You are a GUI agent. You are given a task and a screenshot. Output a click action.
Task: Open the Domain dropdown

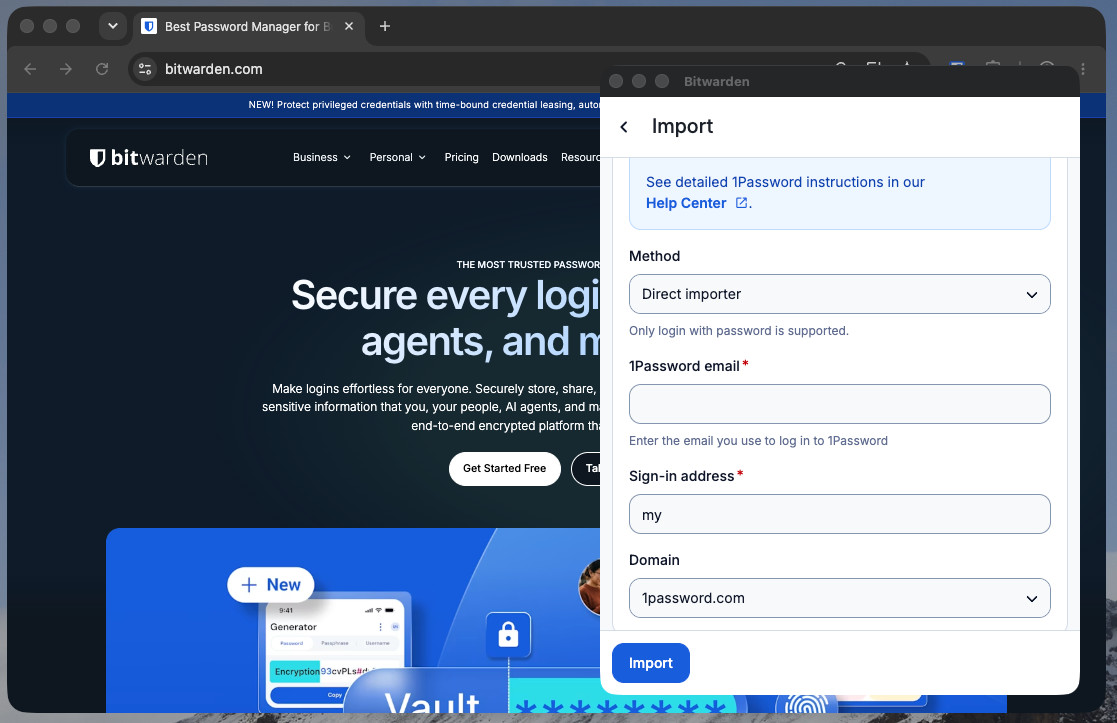(x=839, y=598)
